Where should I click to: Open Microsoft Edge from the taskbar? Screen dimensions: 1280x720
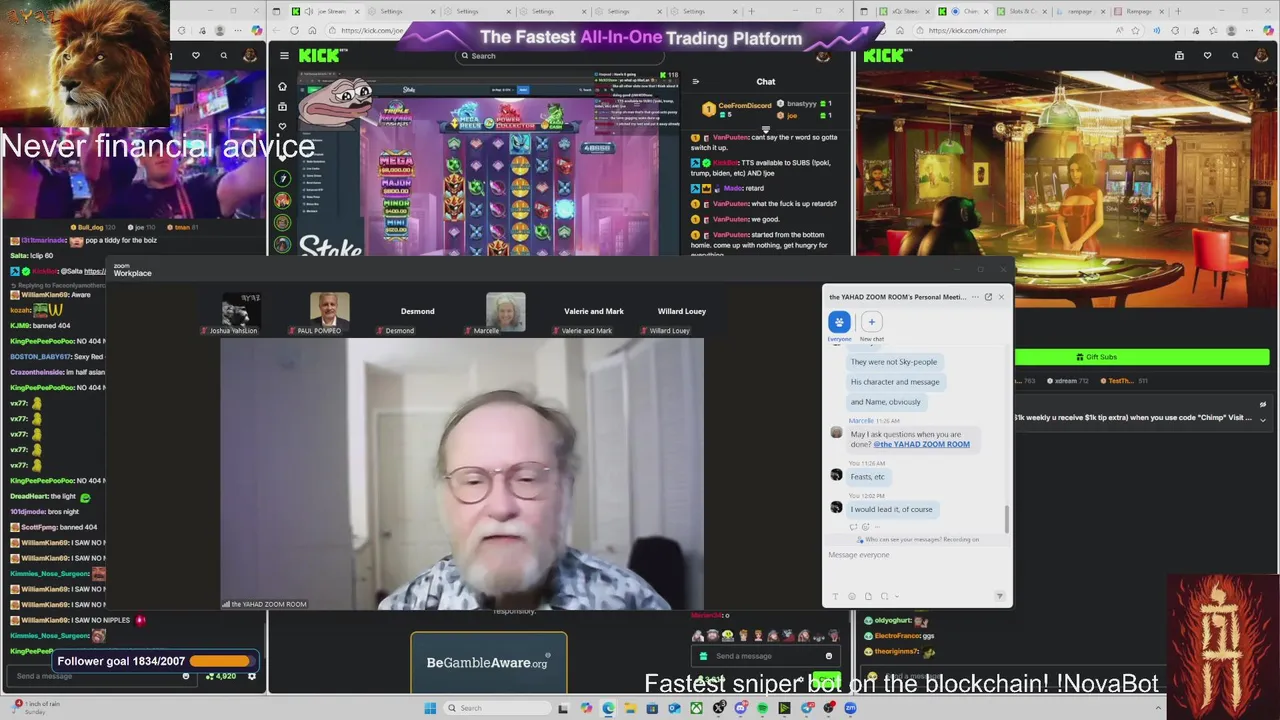(x=609, y=708)
